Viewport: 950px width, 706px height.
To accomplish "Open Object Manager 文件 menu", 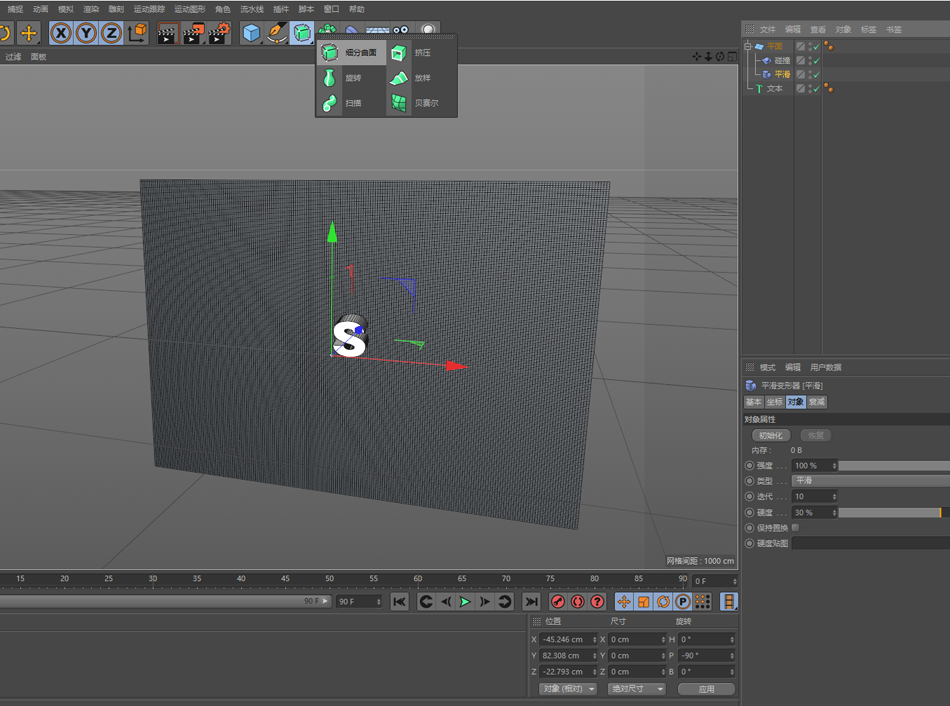I will tap(767, 29).
